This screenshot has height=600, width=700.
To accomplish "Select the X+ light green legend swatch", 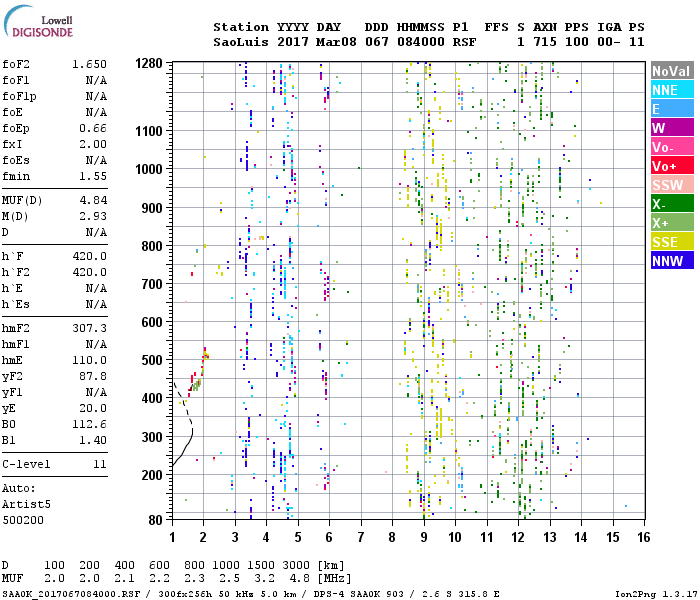I will tap(672, 223).
